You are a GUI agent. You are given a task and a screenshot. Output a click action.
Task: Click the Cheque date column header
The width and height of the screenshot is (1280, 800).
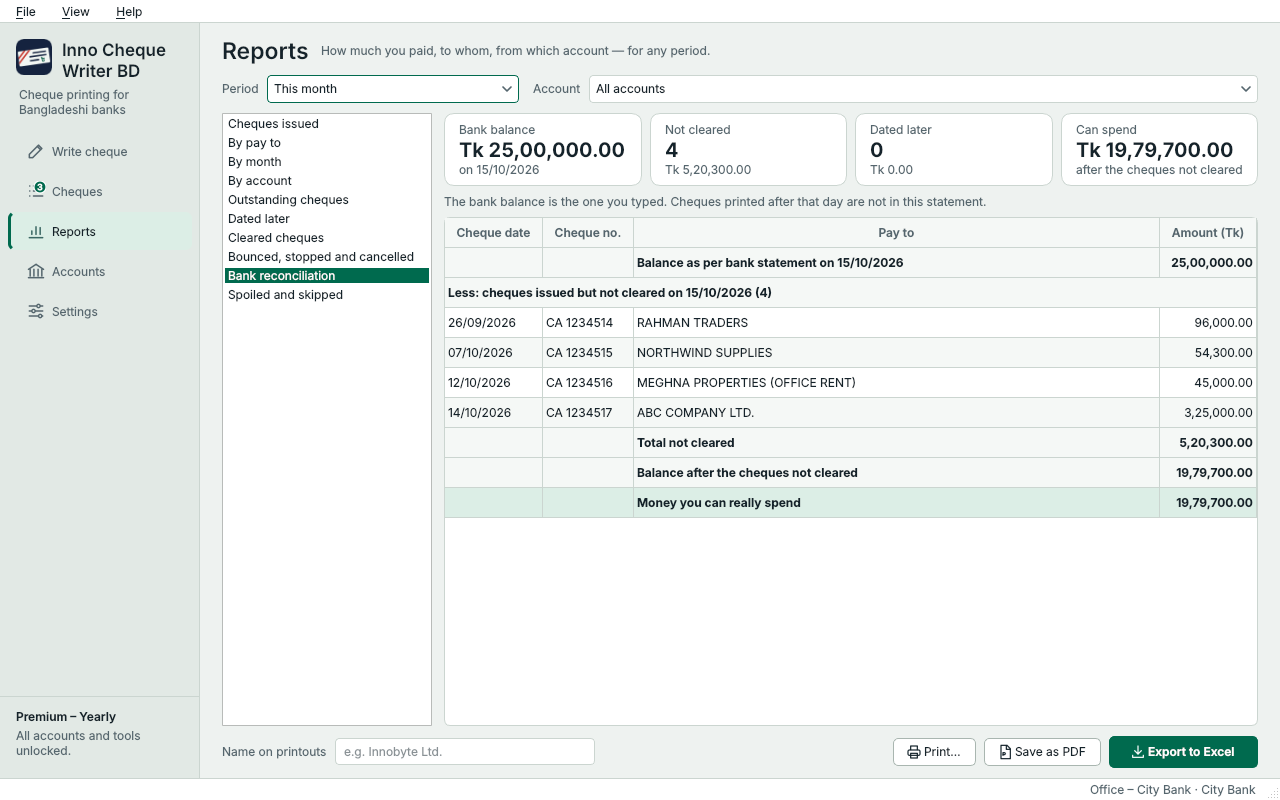pyautogui.click(x=494, y=233)
